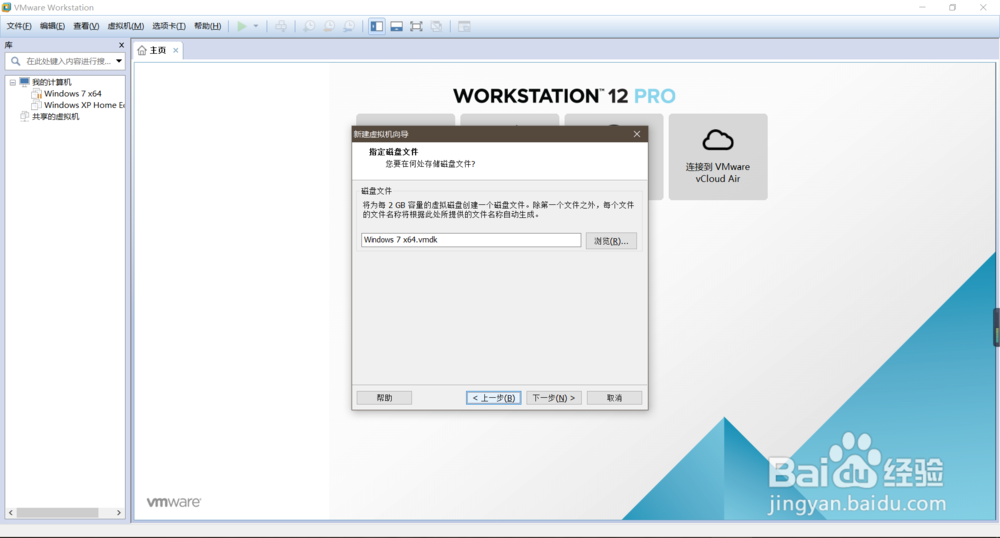Open the 帮助(H) menu
The height and width of the screenshot is (538, 1000).
(208, 26)
